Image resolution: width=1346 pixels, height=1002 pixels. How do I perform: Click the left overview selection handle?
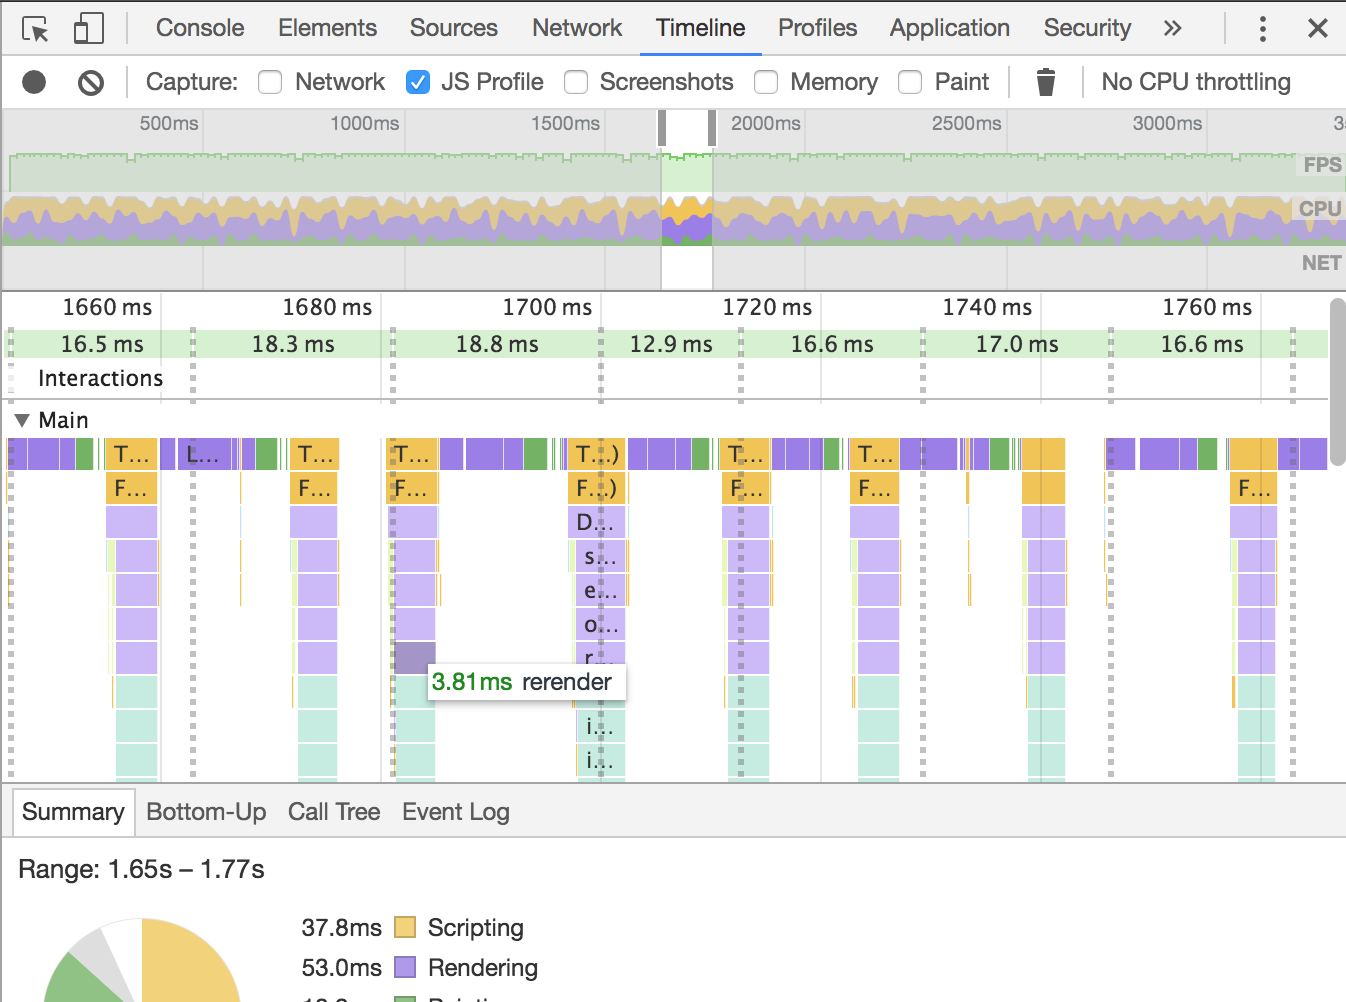[x=662, y=128]
